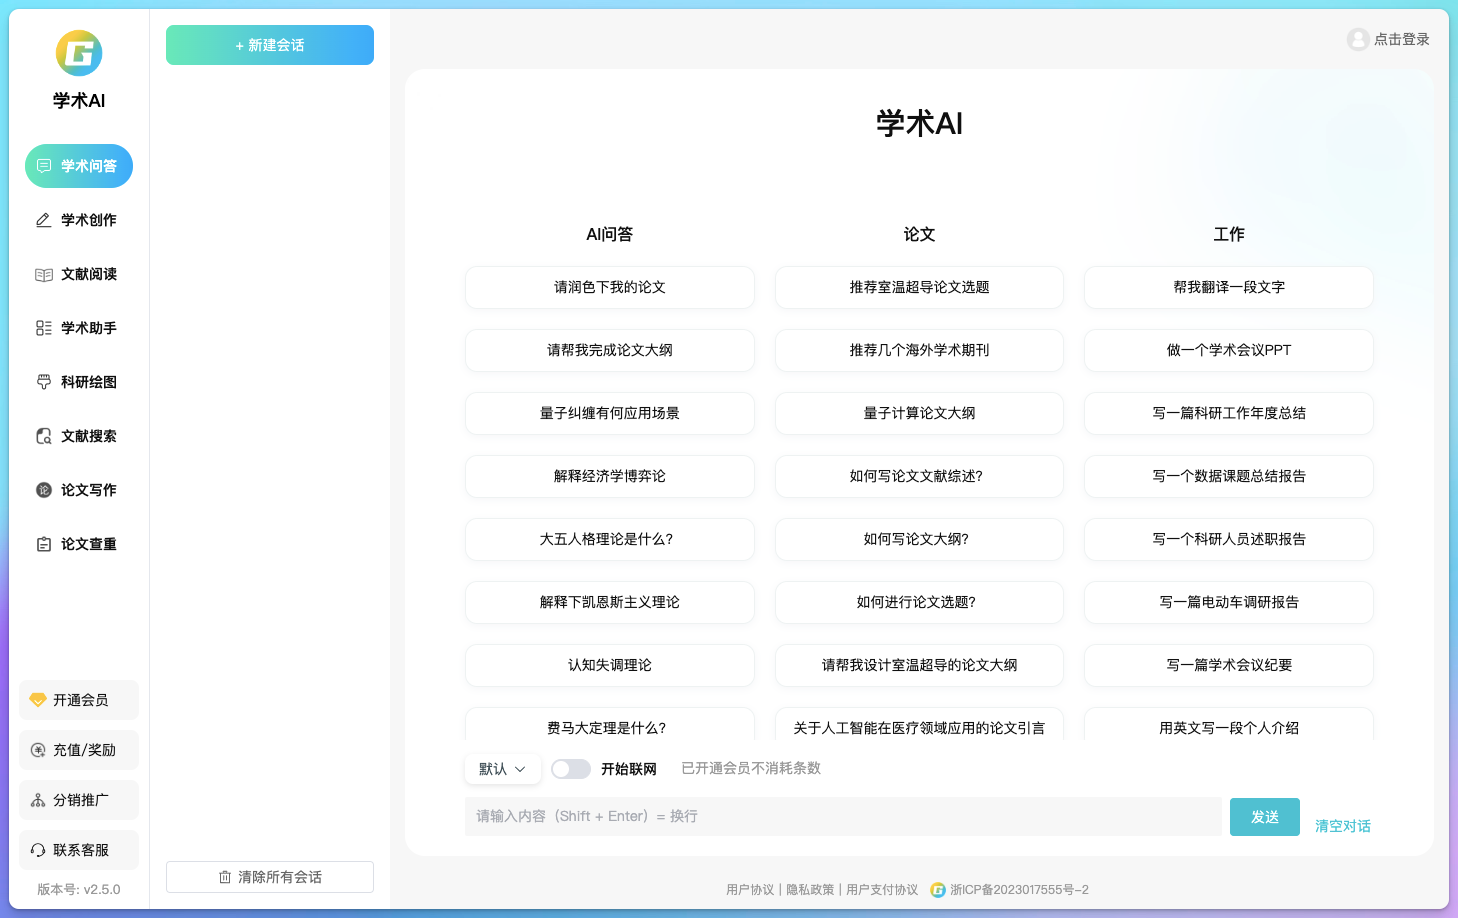Click the 开通会员 membership option

pos(78,700)
